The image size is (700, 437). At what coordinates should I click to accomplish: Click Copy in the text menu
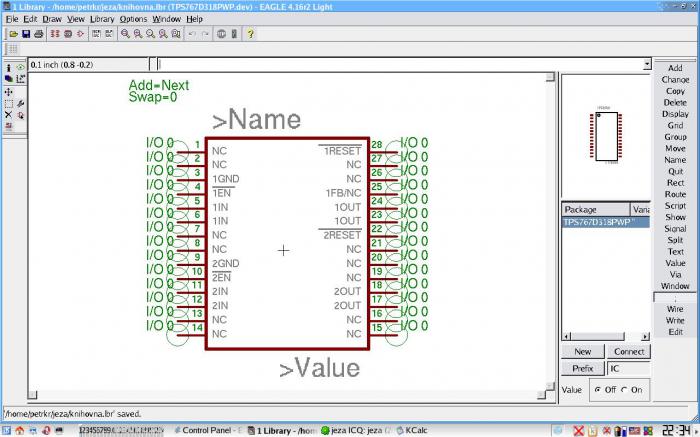675,91
